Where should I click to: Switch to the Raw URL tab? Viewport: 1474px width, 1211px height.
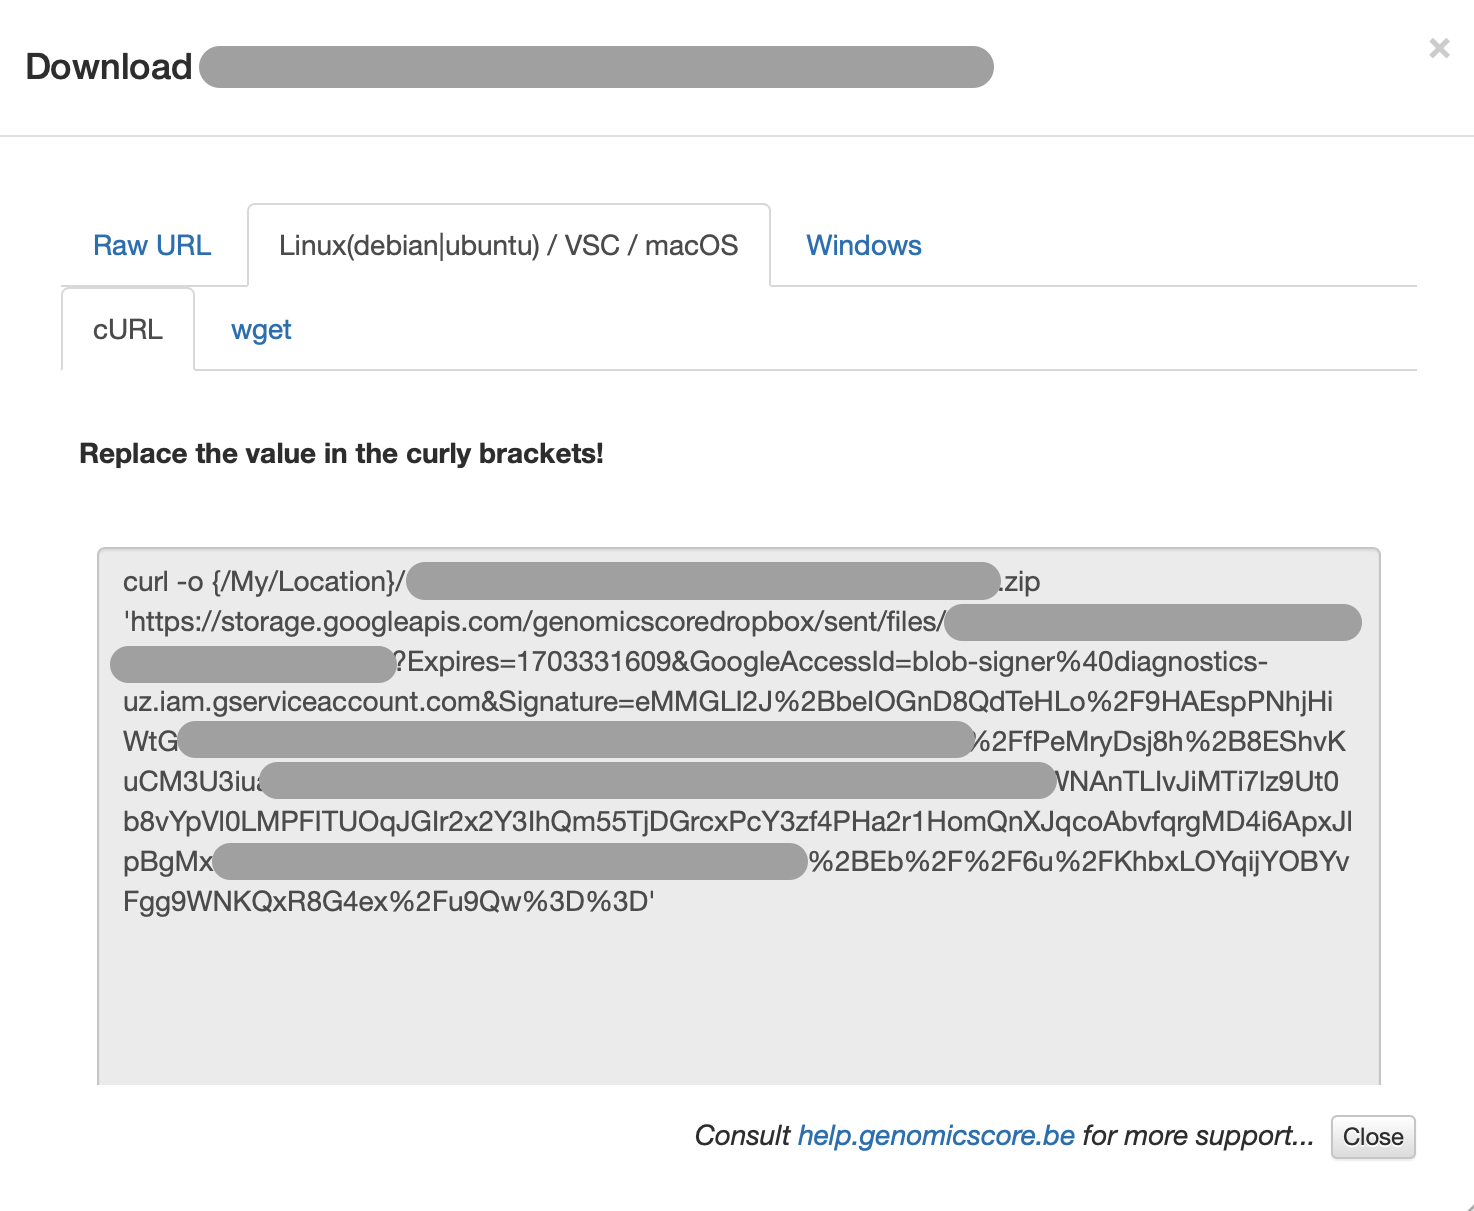tap(152, 245)
